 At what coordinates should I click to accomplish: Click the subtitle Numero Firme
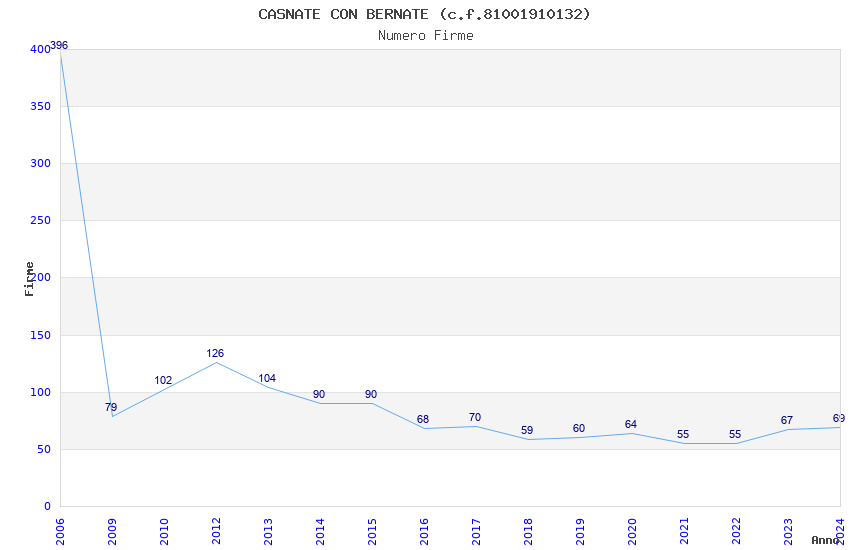426,36
